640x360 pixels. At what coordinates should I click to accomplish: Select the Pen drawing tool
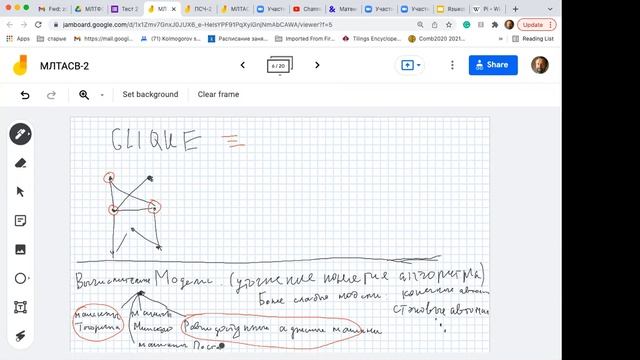pos(20,134)
